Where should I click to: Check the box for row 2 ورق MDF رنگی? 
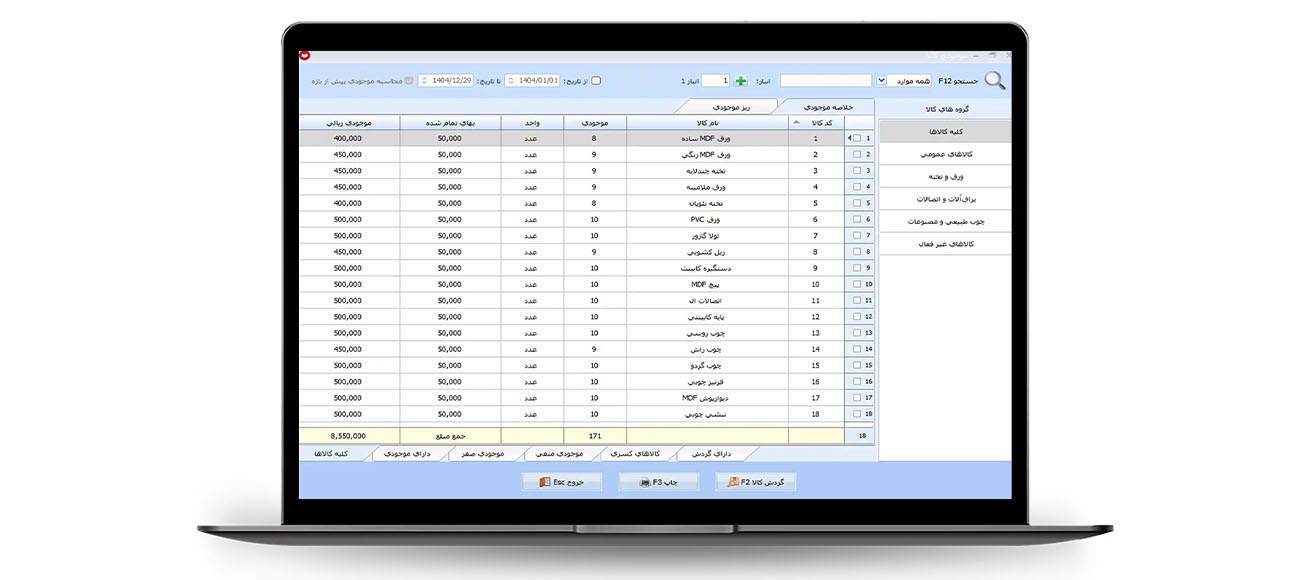(x=857, y=155)
